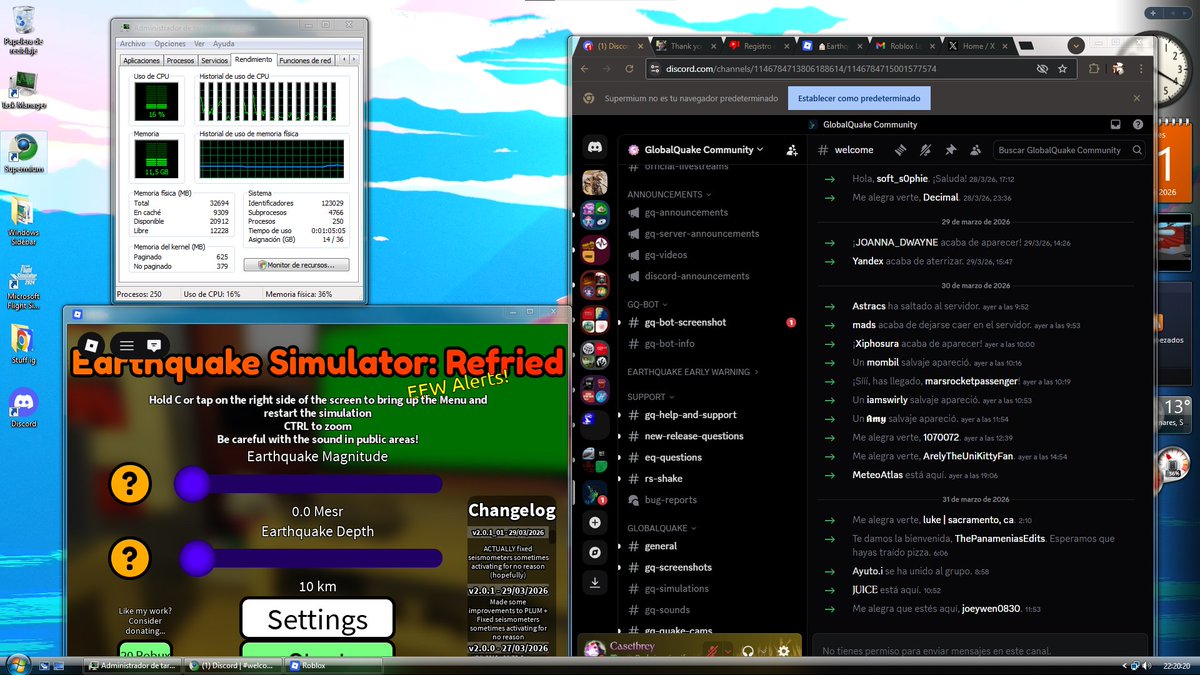Click the Buscar GlobalQuake Community search field
Image resolution: width=1200 pixels, height=675 pixels.
click(x=1071, y=150)
